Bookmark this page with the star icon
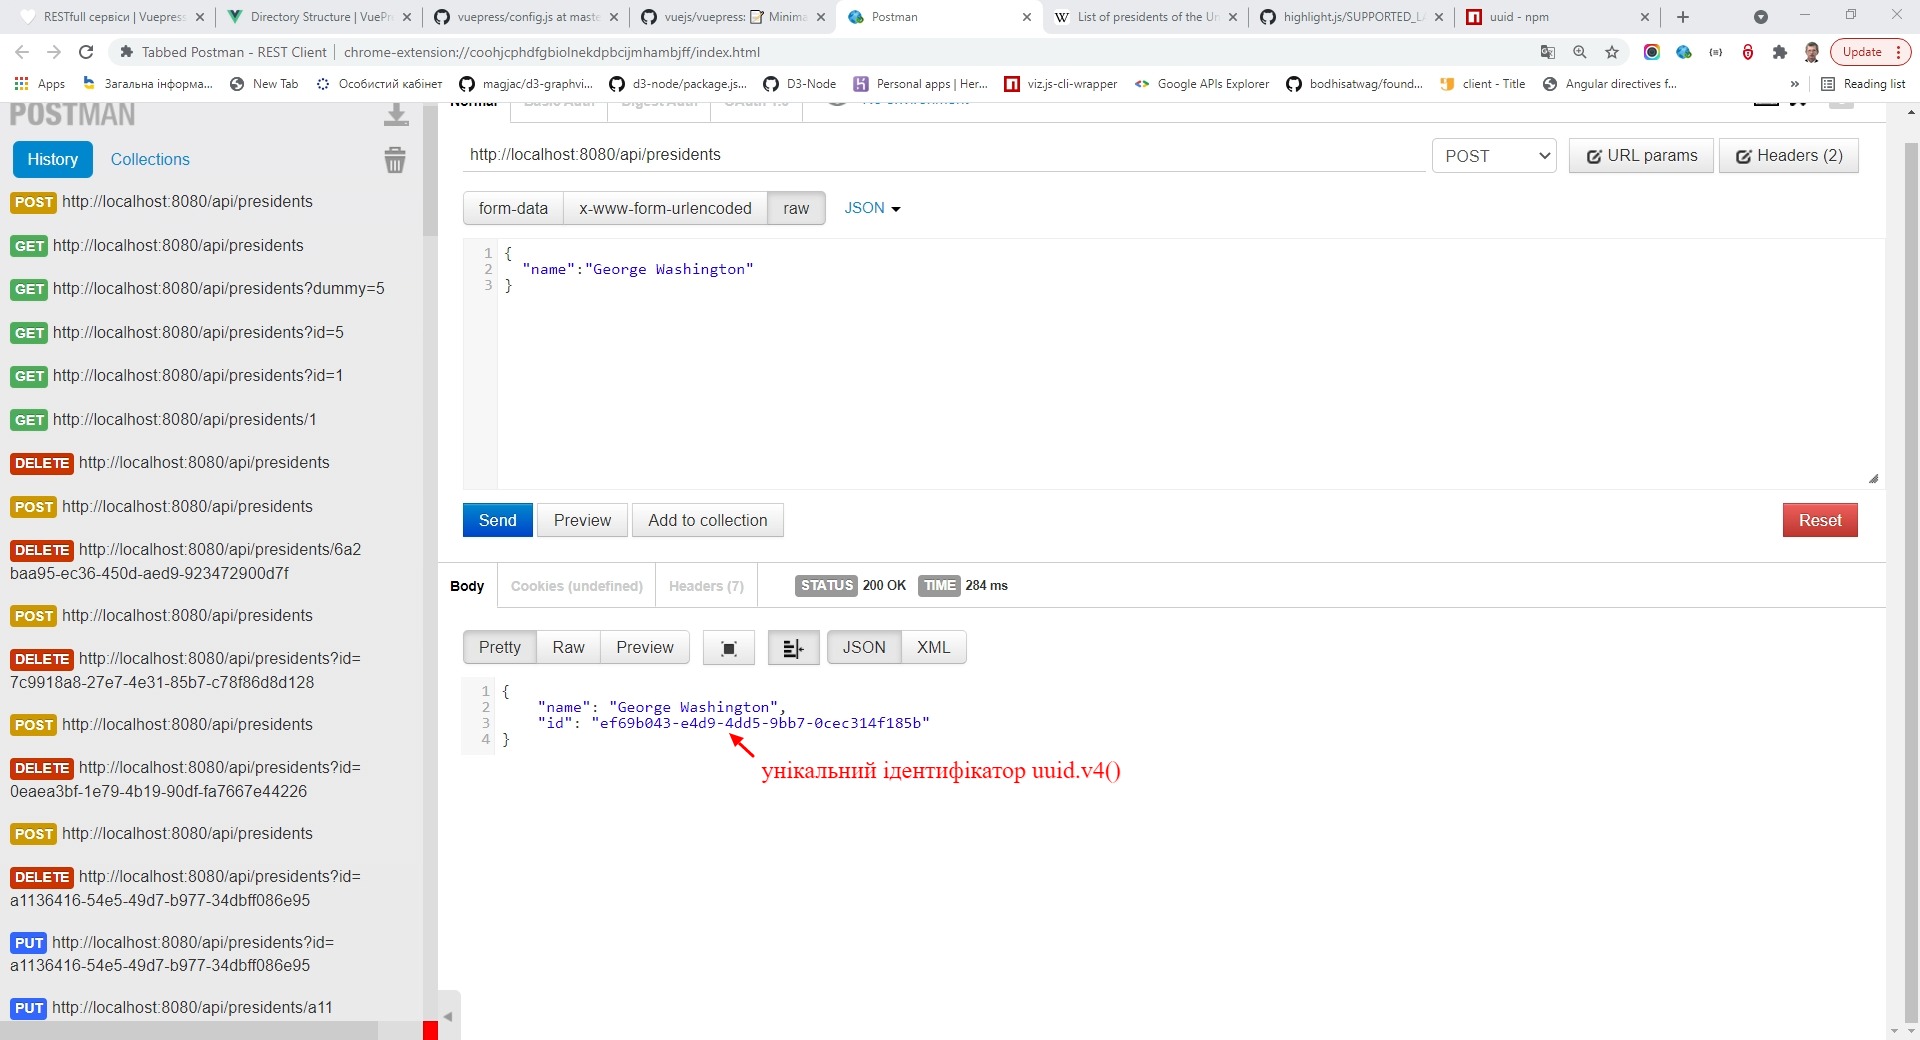The width and height of the screenshot is (1920, 1040). pos(1612,52)
